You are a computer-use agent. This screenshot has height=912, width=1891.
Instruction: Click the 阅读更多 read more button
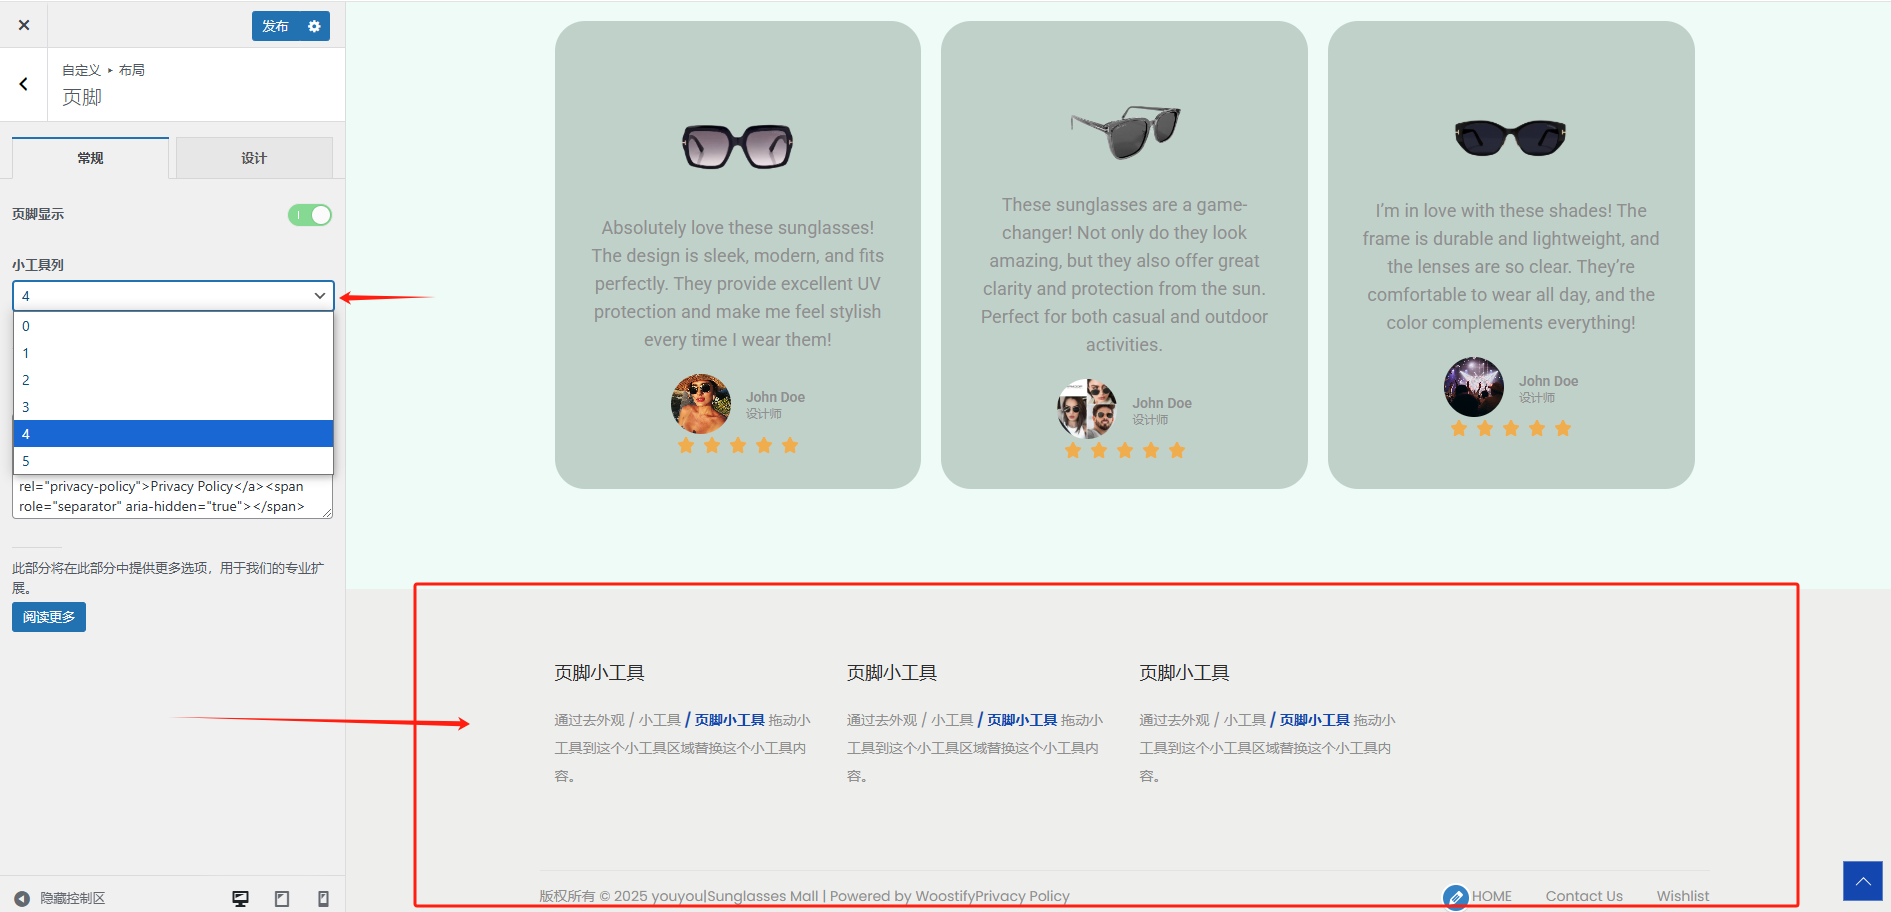pos(49,617)
